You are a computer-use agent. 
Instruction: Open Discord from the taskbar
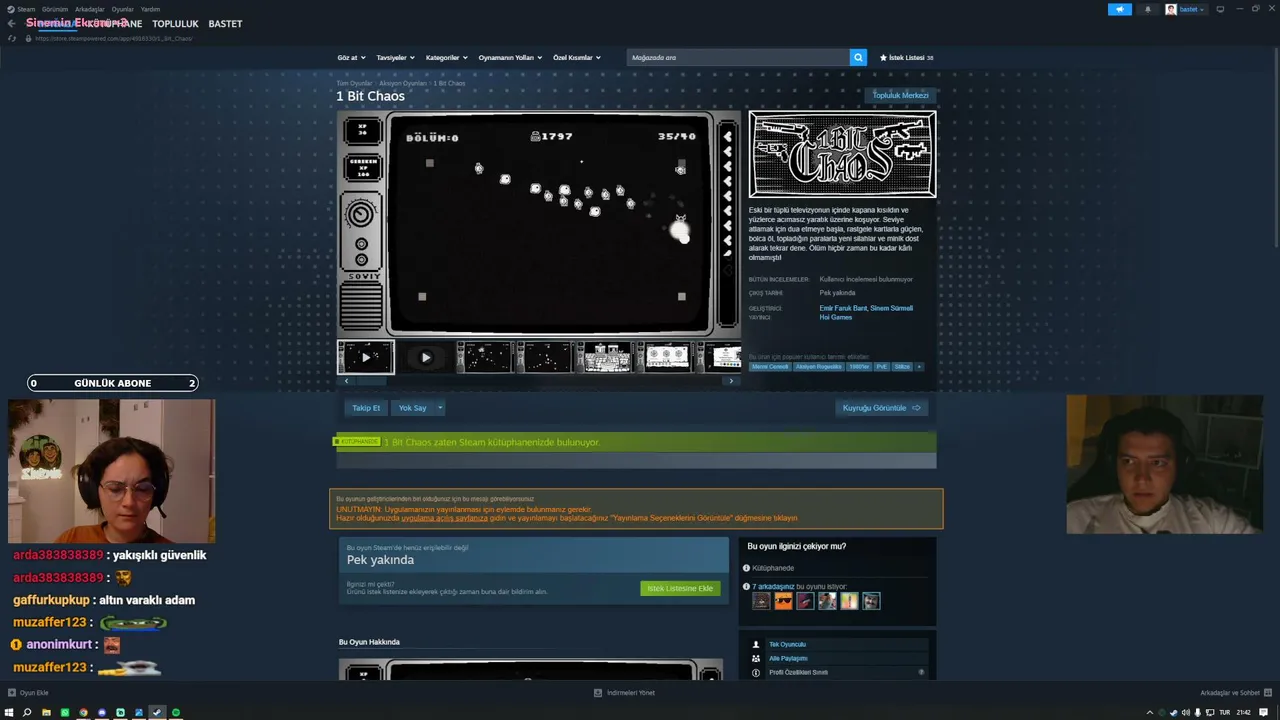(102, 712)
